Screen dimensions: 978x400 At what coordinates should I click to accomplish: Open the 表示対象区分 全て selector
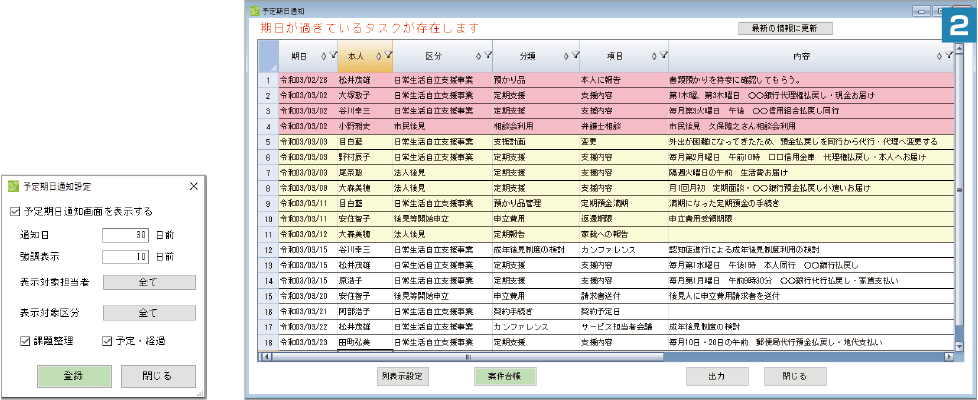coord(148,312)
